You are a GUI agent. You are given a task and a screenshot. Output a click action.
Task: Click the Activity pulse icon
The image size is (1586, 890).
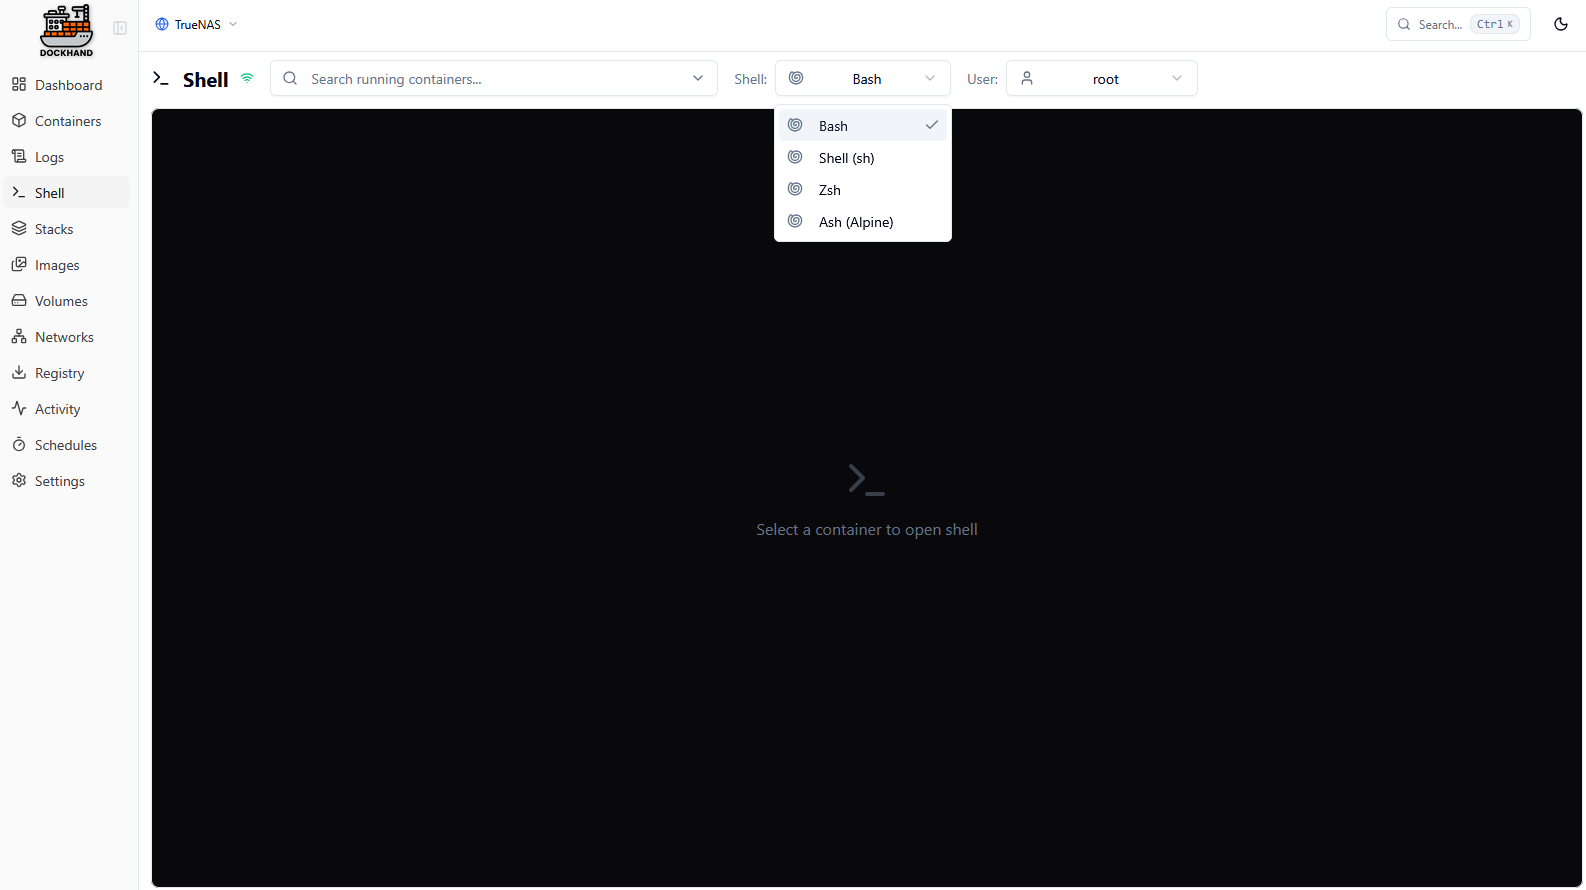tap(19, 409)
